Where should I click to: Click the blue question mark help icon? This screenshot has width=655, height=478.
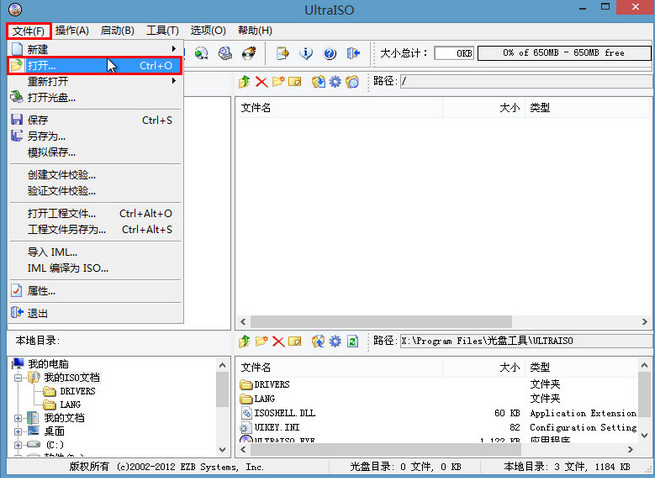[x=330, y=53]
